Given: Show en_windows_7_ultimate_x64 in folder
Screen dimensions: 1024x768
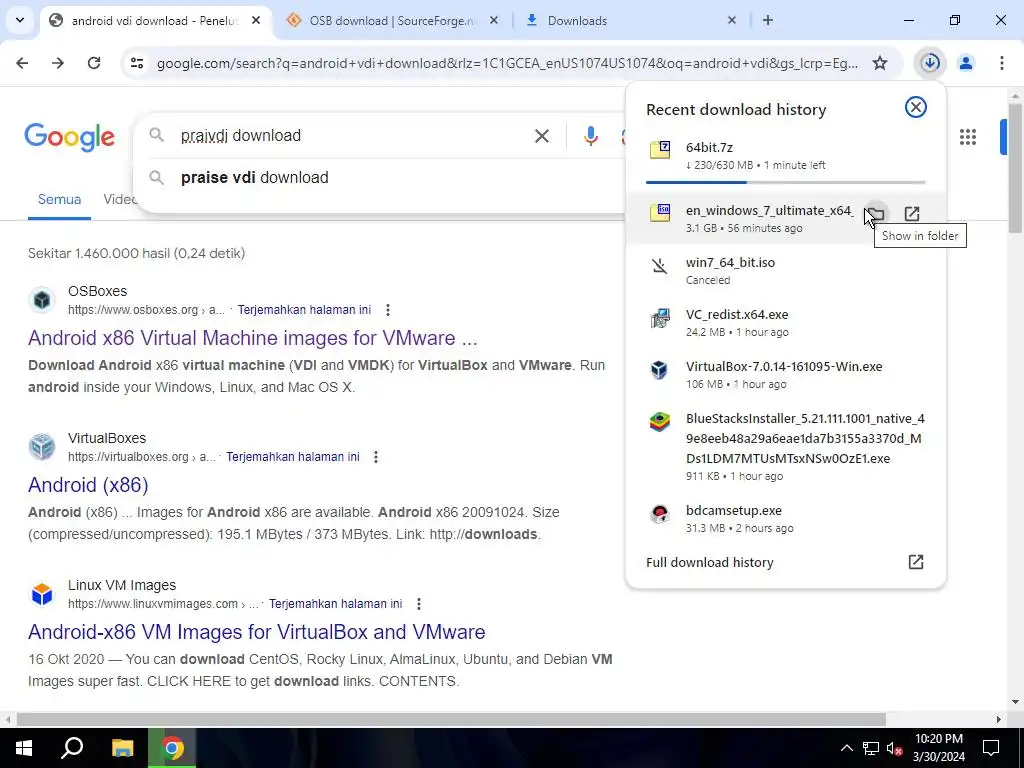Looking at the screenshot, I should point(876,214).
